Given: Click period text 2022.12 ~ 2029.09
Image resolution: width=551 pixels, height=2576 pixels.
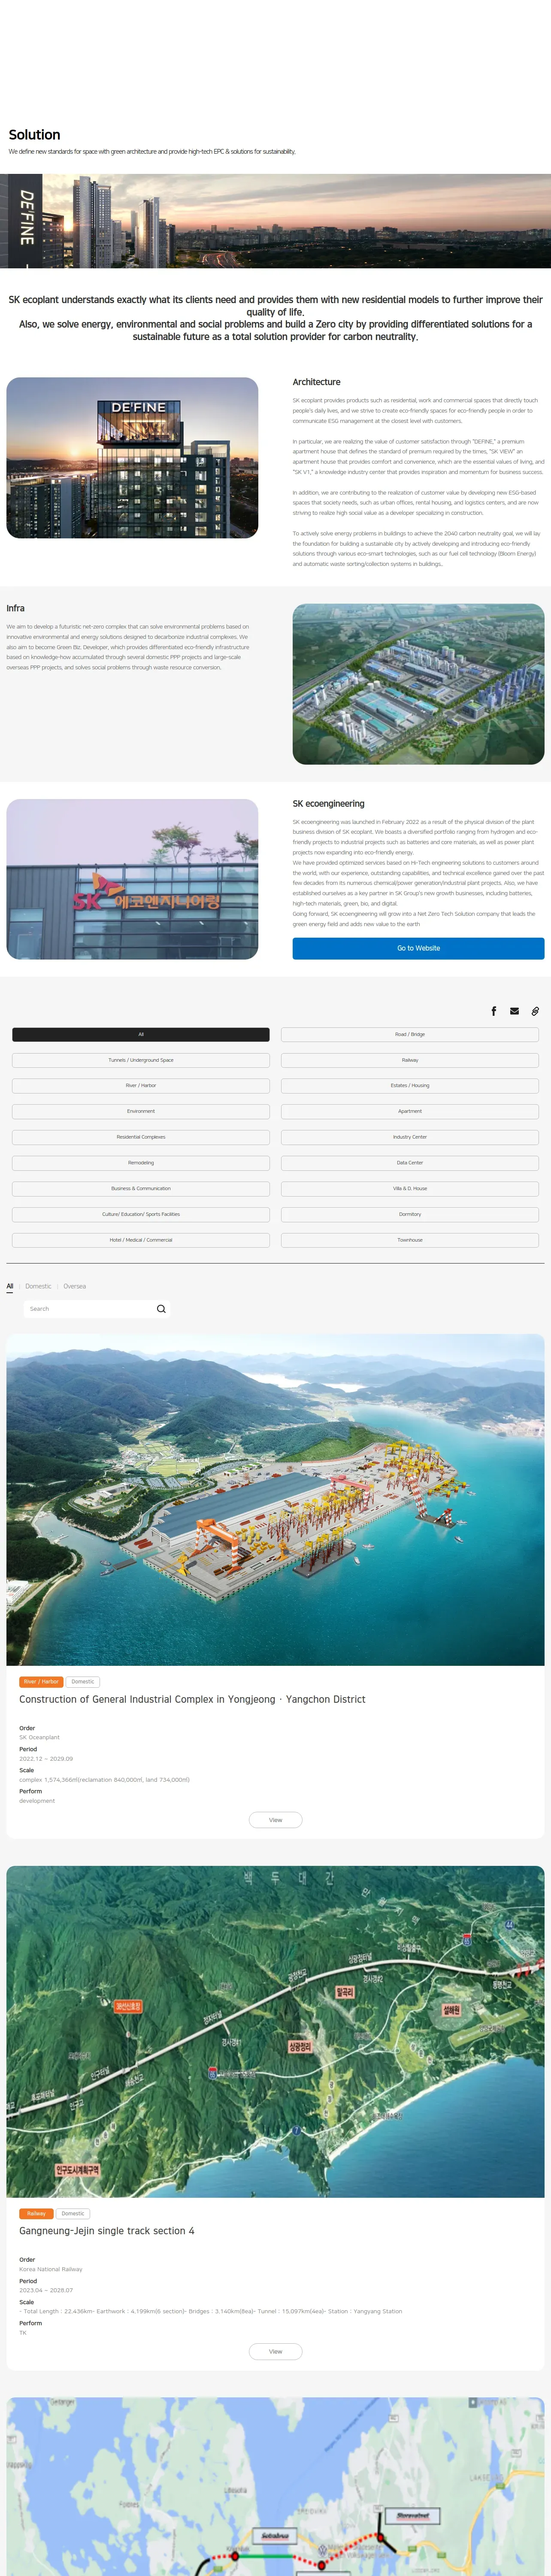Looking at the screenshot, I should [x=46, y=1758].
